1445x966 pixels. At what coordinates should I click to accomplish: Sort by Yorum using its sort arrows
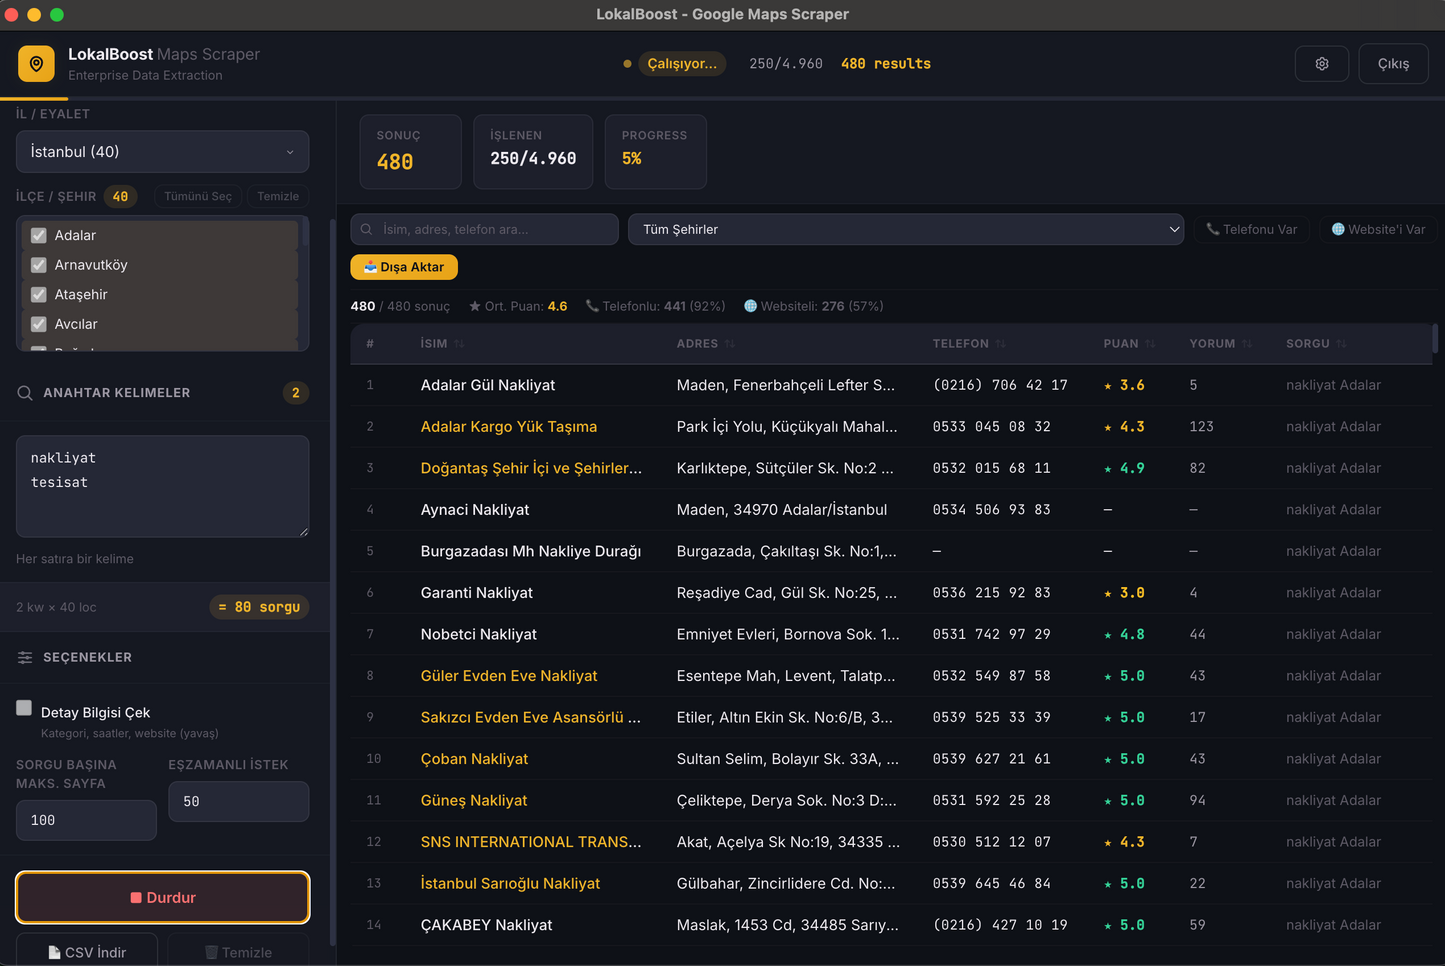pos(1247,344)
